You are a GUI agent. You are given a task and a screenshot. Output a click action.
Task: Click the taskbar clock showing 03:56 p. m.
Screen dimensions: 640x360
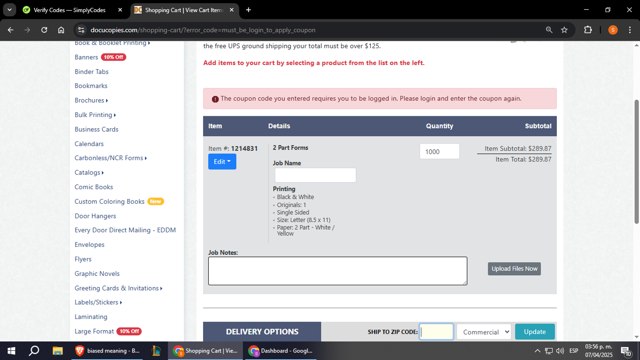[x=598, y=351]
